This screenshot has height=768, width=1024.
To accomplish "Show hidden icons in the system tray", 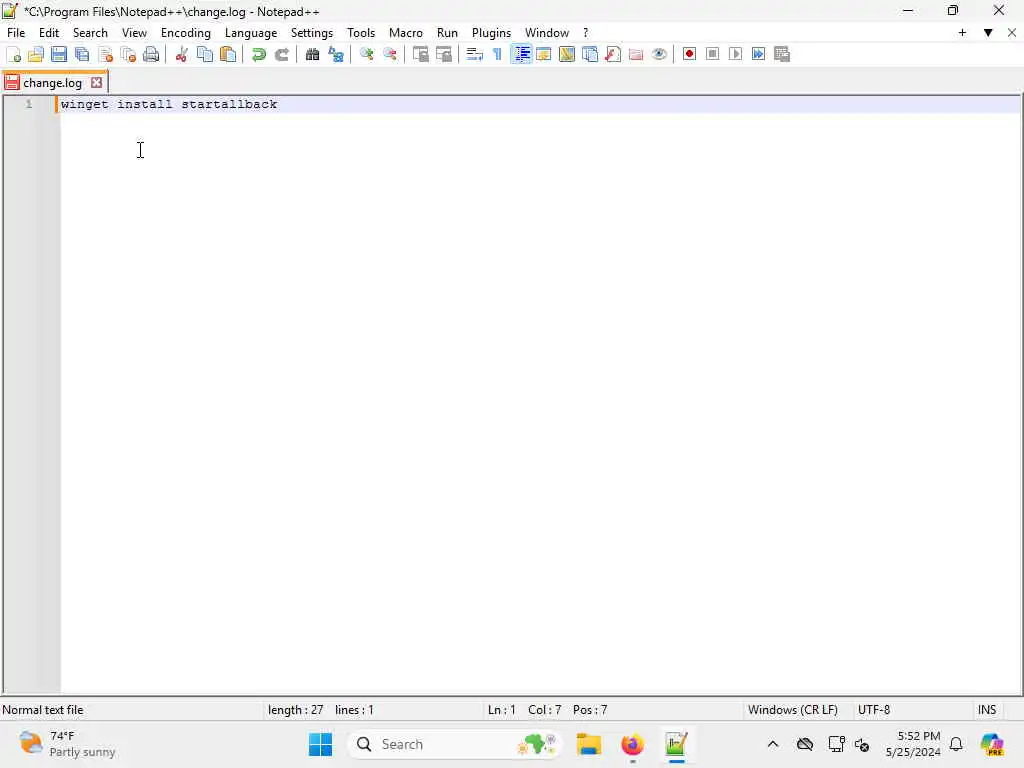I will pos(773,744).
